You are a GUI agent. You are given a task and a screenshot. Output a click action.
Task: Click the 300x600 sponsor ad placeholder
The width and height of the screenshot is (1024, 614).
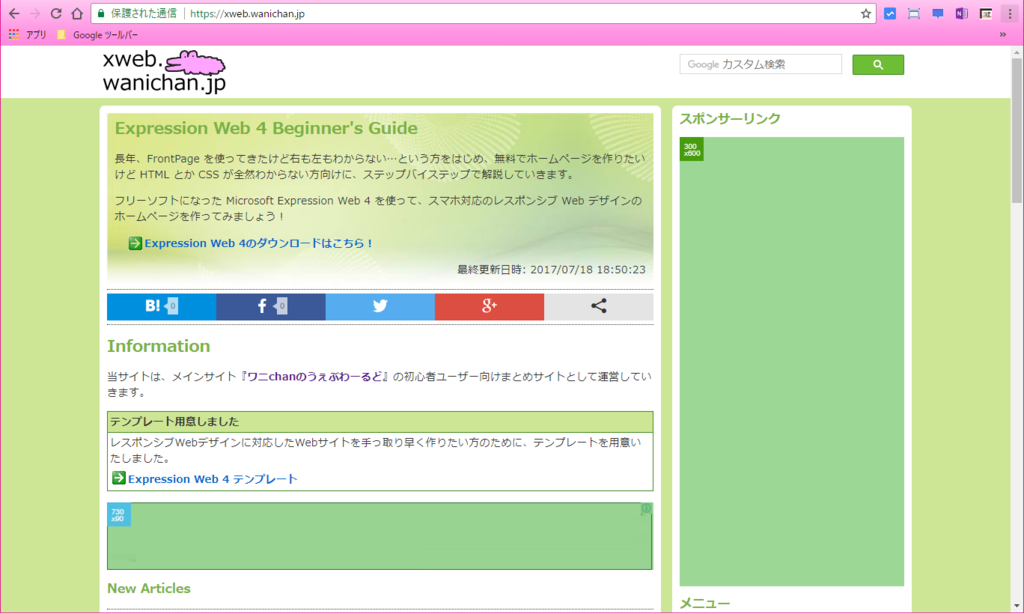point(792,361)
